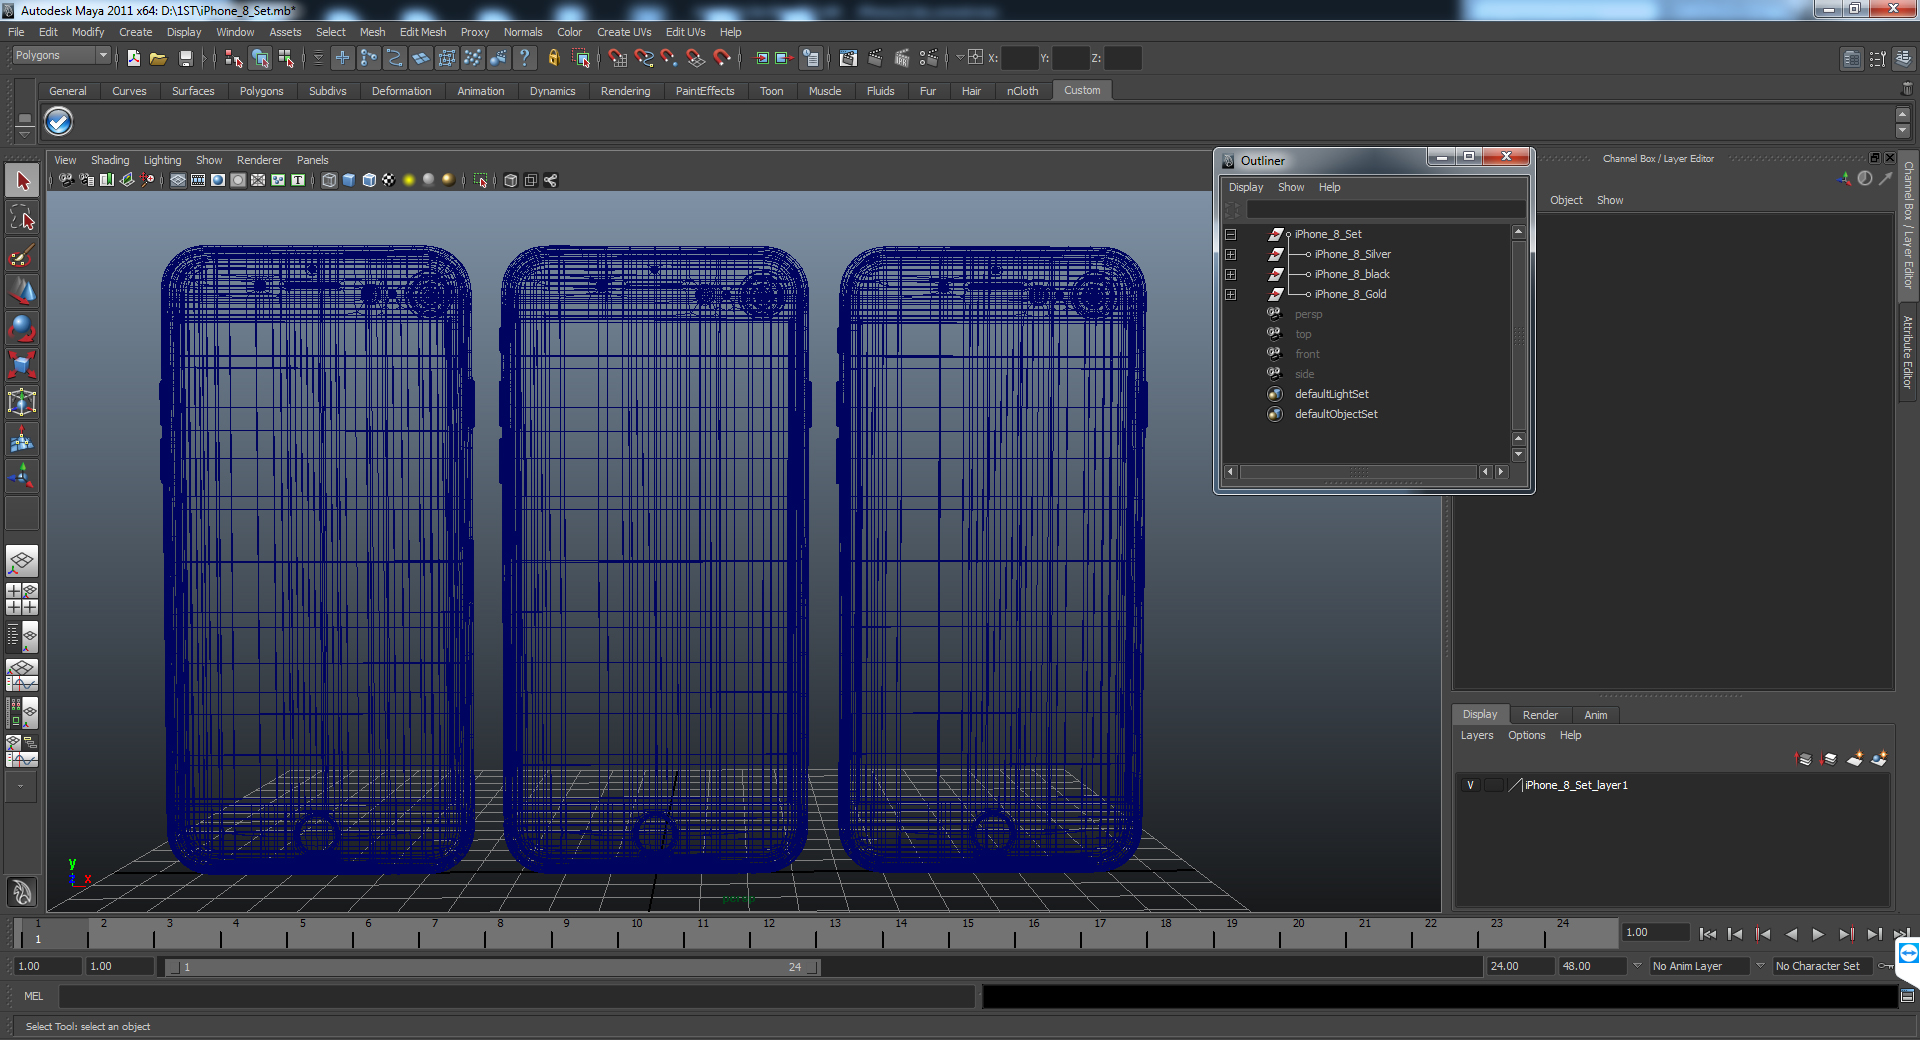Choose the Show Manipulator tool
Image resolution: width=1920 pixels, height=1040 pixels.
coord(22,477)
